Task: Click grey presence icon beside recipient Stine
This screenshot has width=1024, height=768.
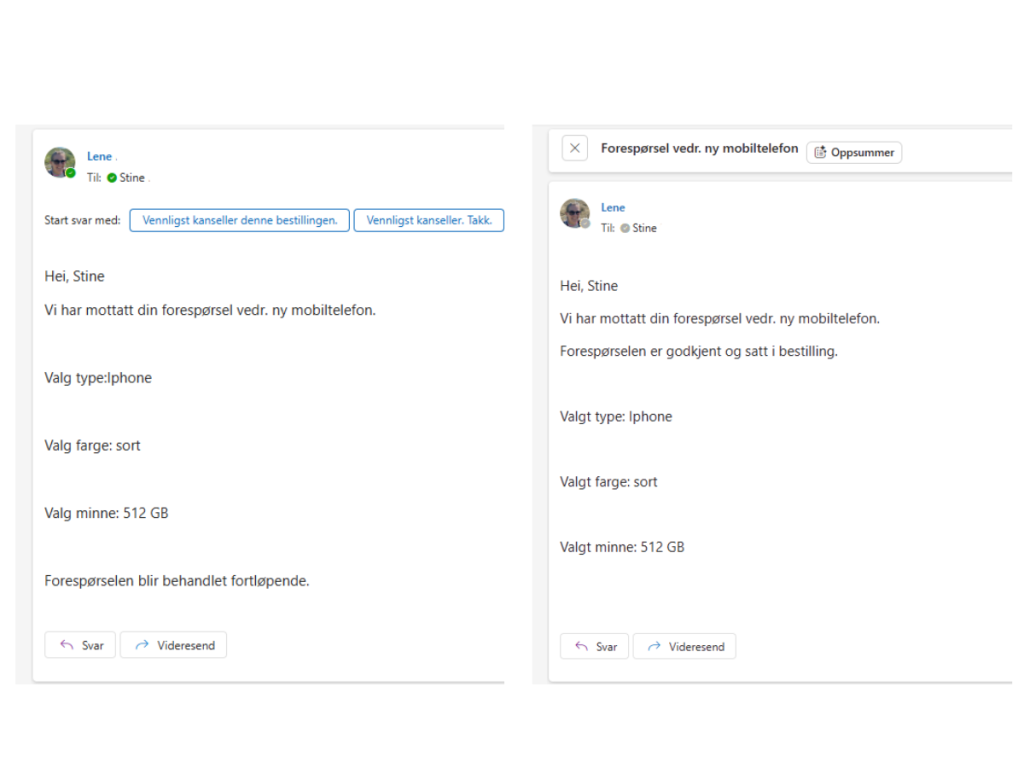Action: tap(625, 228)
